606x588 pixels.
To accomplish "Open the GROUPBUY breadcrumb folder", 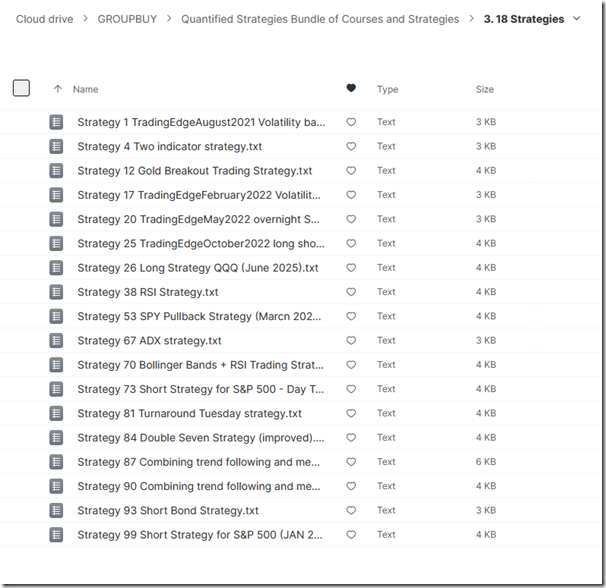I will pos(127,19).
